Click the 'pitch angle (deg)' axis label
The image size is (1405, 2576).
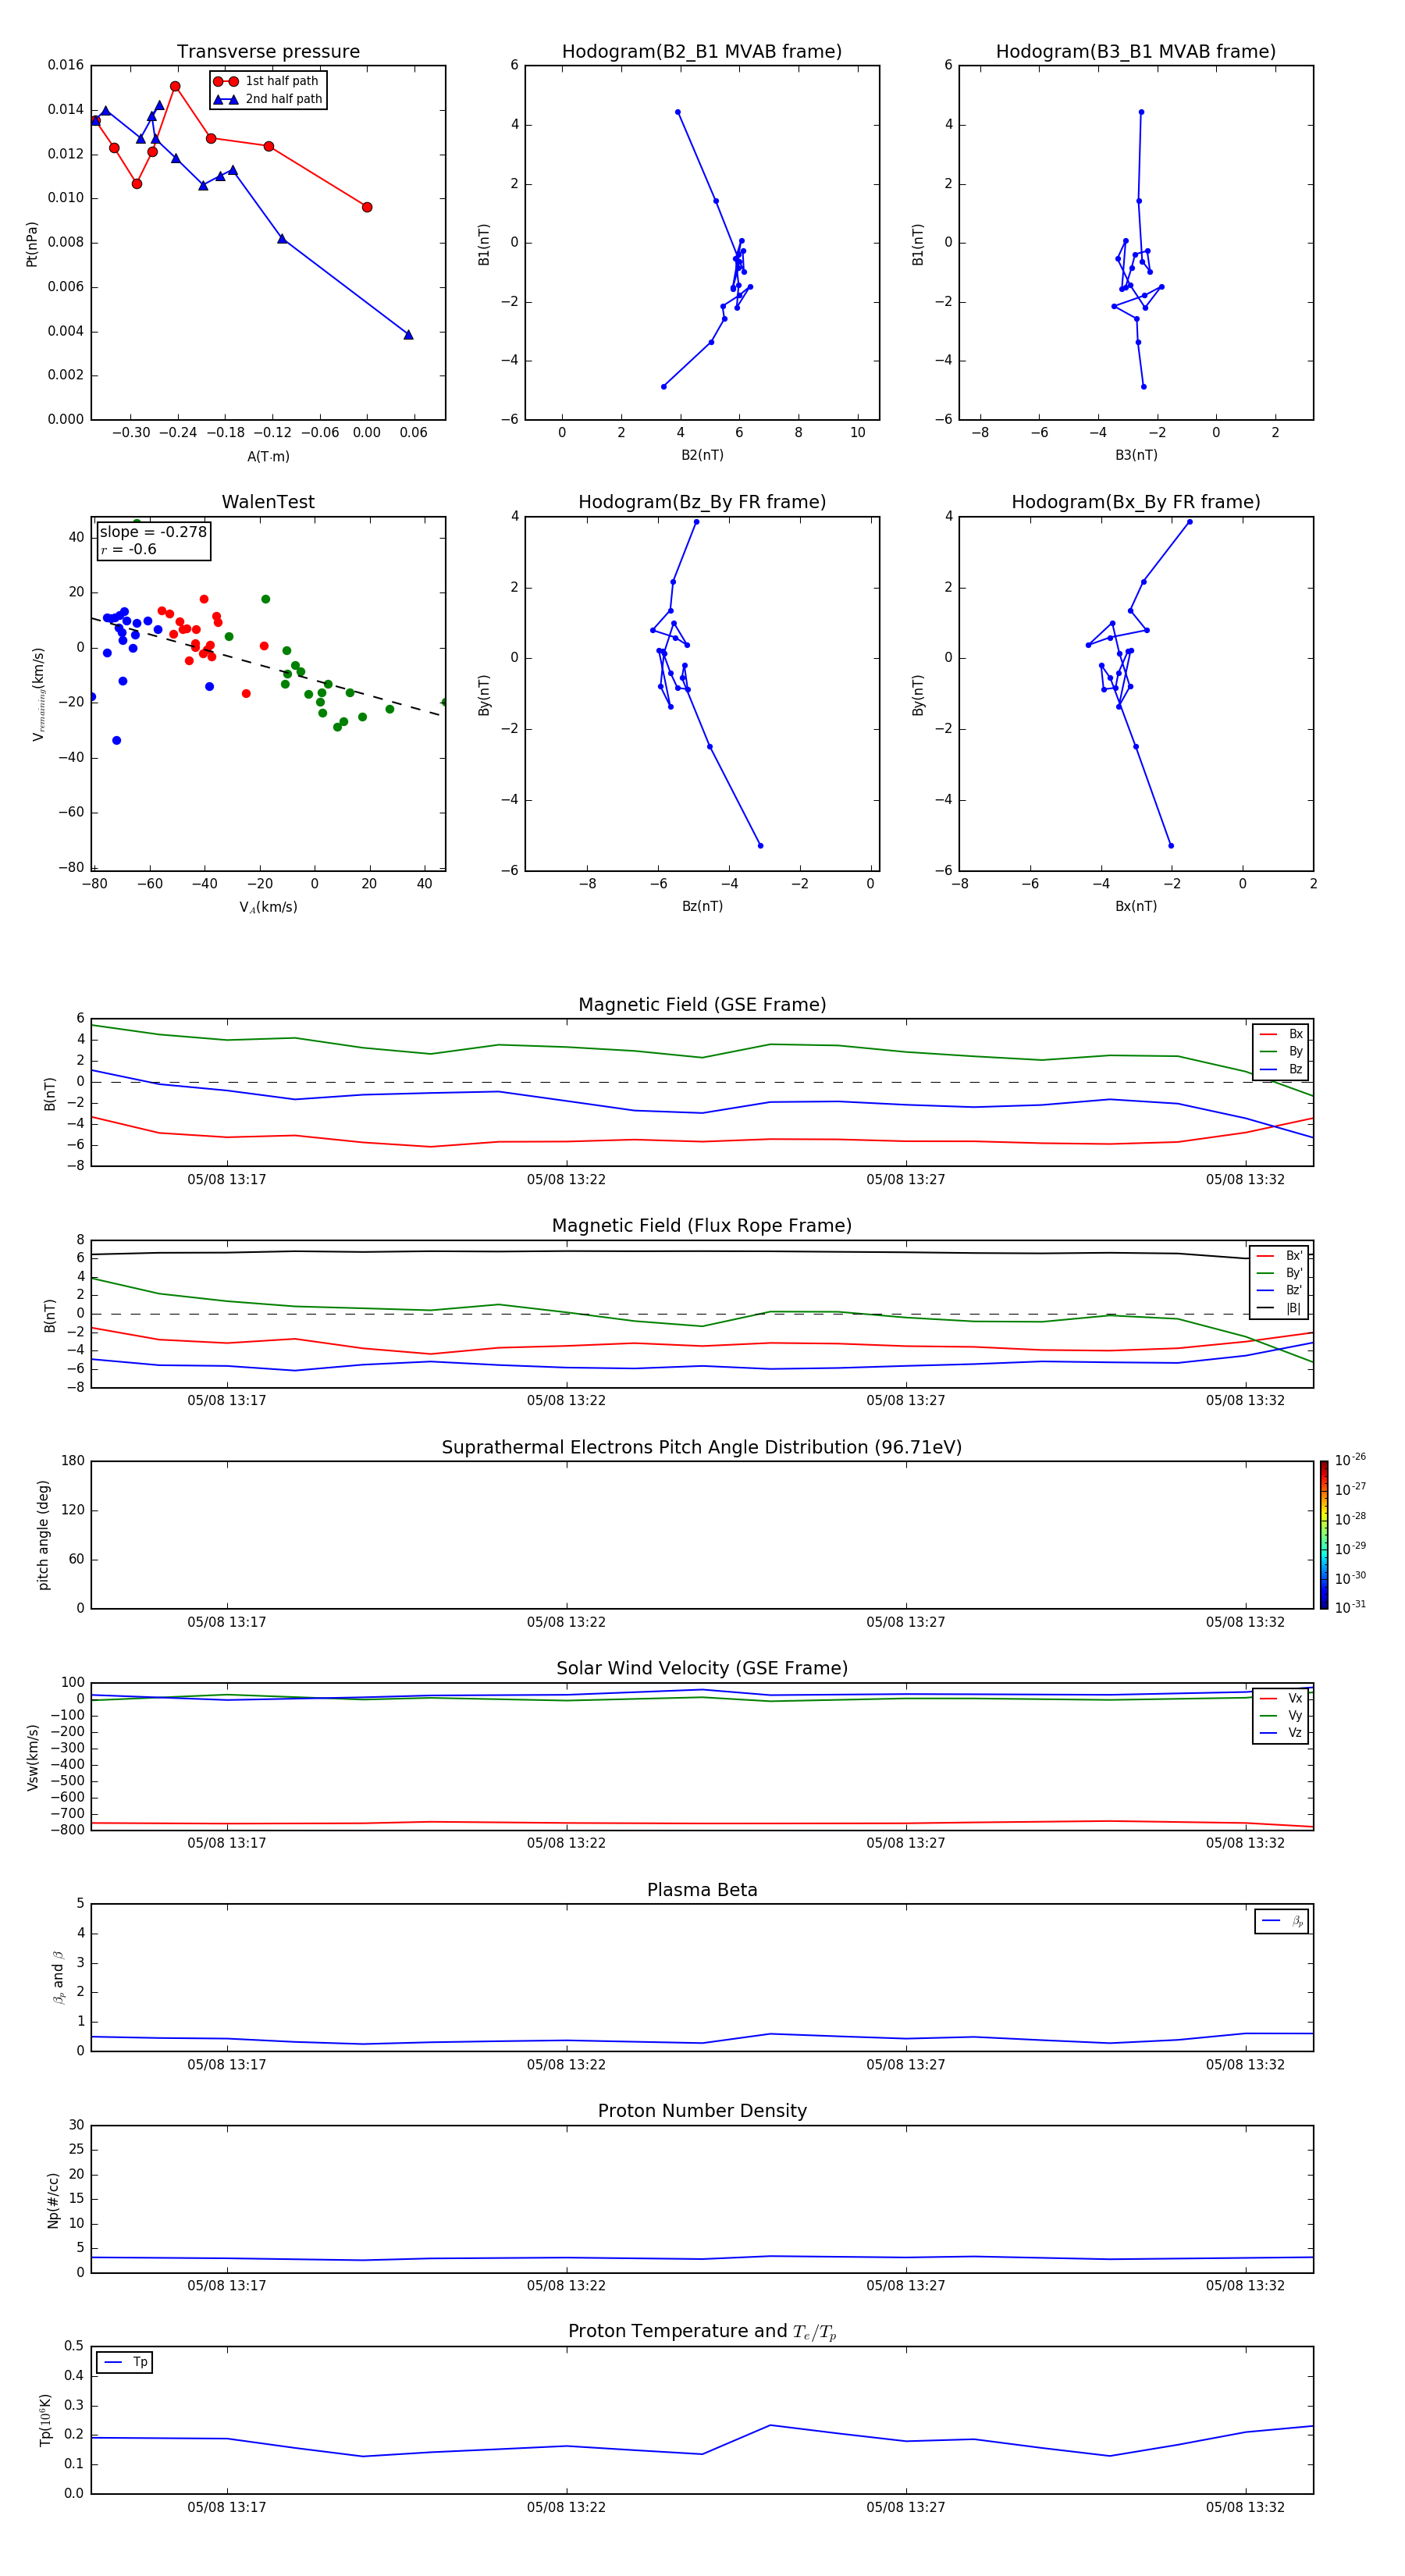(x=43, y=1535)
